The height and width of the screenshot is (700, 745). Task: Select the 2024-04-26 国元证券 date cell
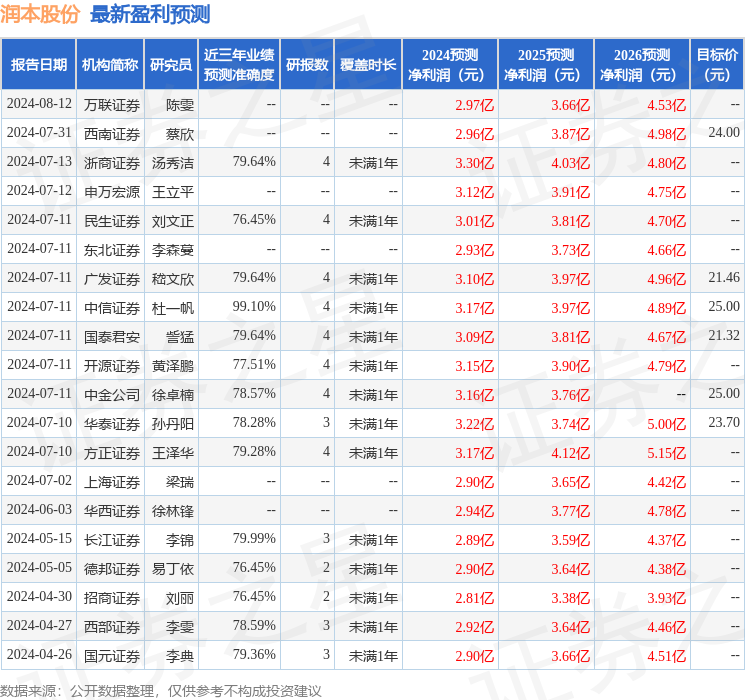(x=39, y=654)
